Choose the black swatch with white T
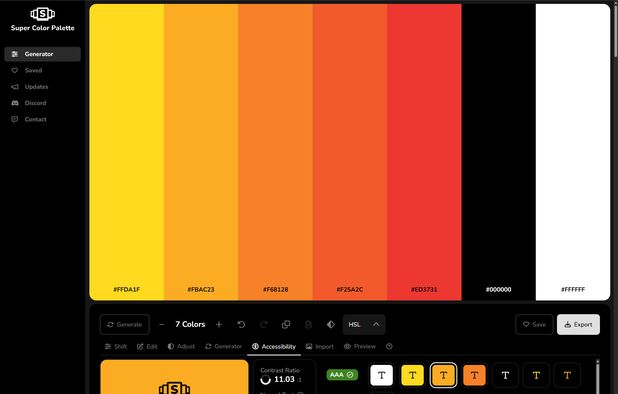618x394 pixels. tap(505, 375)
